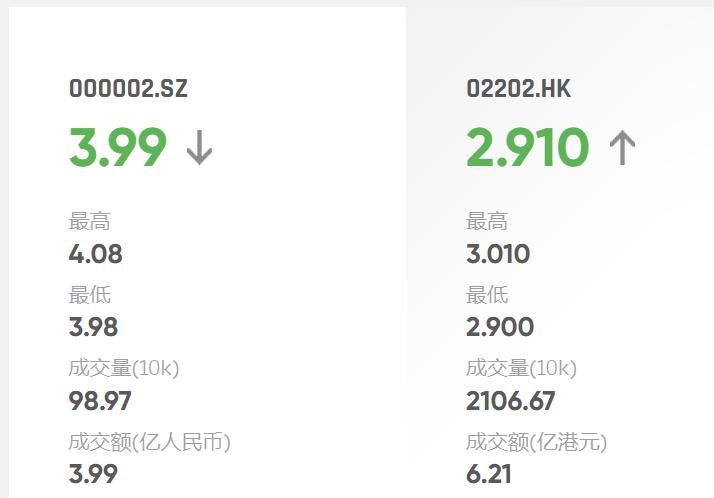This screenshot has width=714, height=498.
Task: Click the 最低 label under 02202.HK
Action: point(487,295)
